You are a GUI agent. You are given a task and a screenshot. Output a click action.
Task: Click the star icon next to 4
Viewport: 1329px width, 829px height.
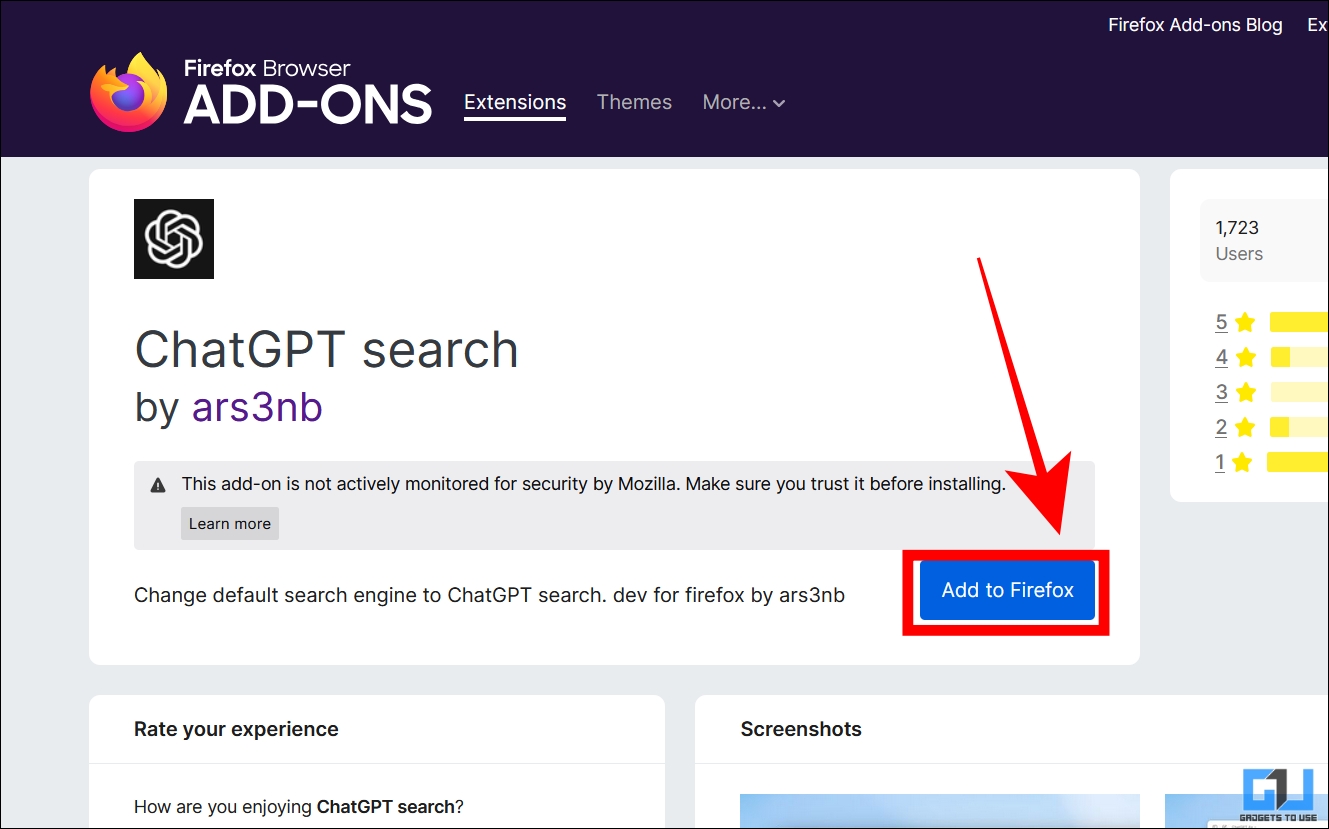tap(1245, 357)
